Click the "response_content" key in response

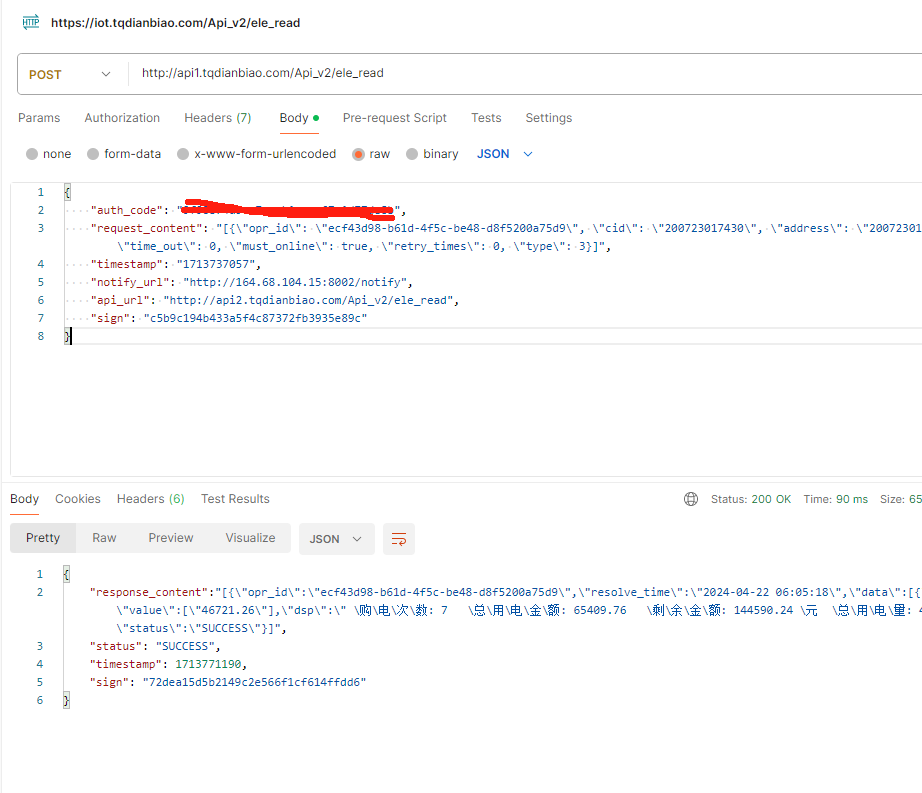click(x=152, y=593)
